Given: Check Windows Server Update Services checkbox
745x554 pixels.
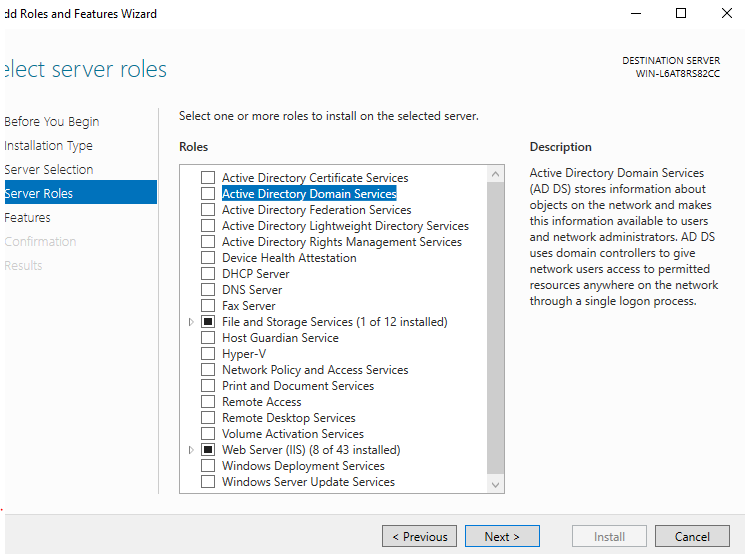Looking at the screenshot, I should (x=208, y=481).
